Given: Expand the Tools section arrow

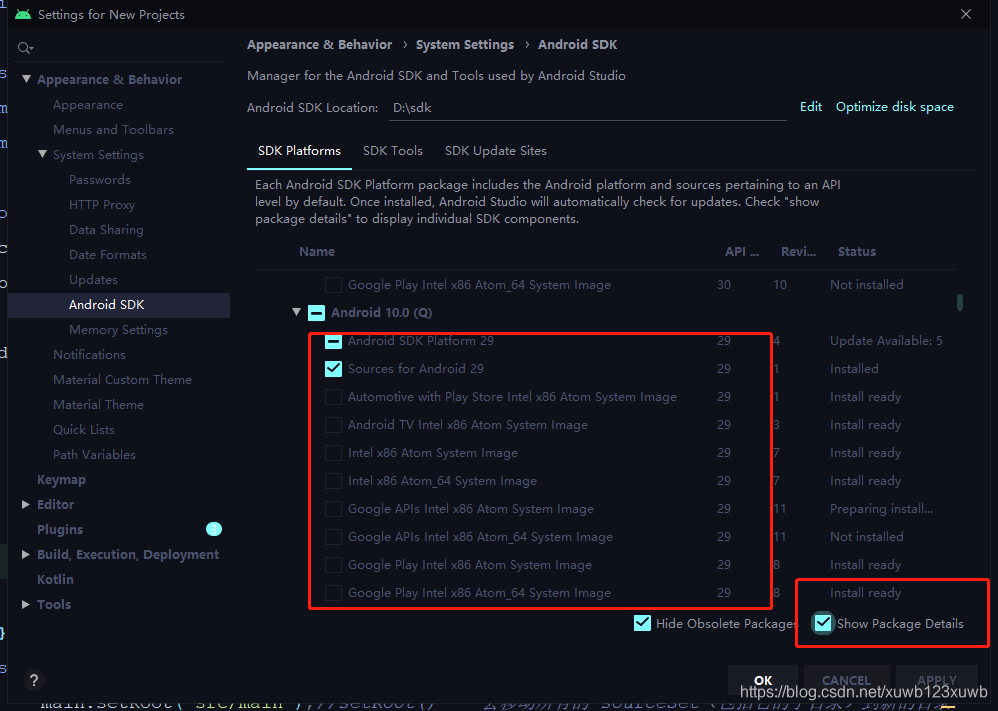Looking at the screenshot, I should [26, 604].
